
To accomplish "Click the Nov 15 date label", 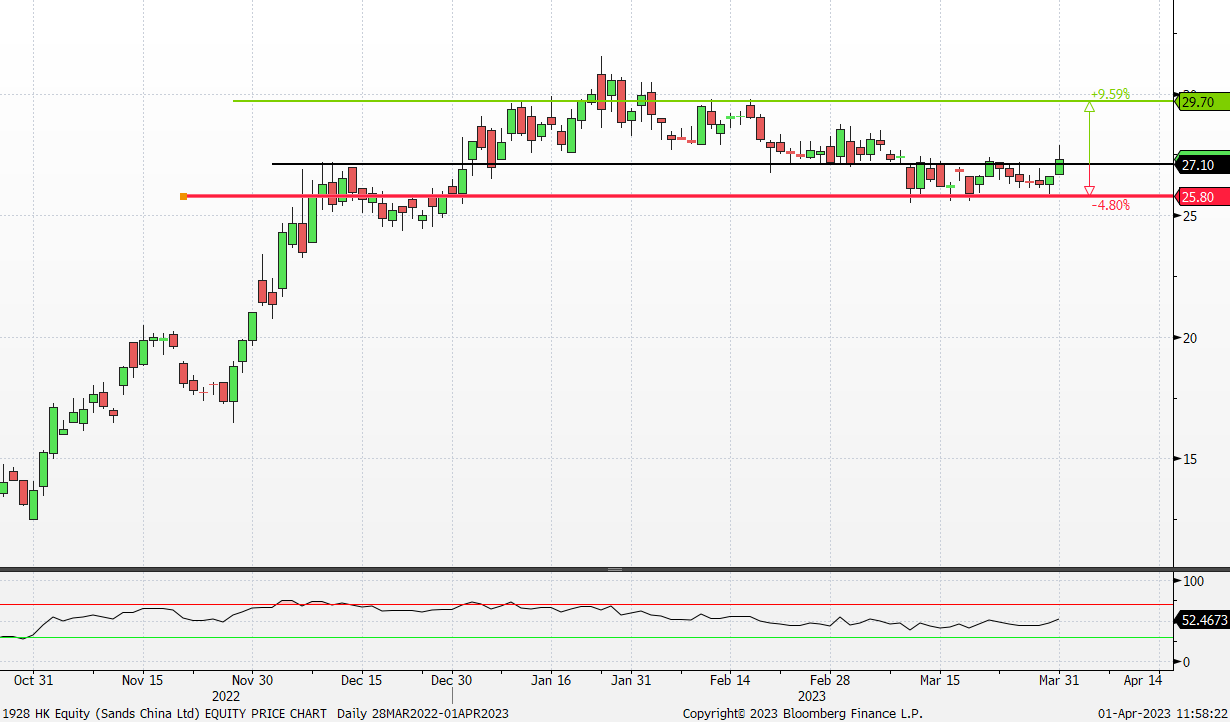I will 141,680.
